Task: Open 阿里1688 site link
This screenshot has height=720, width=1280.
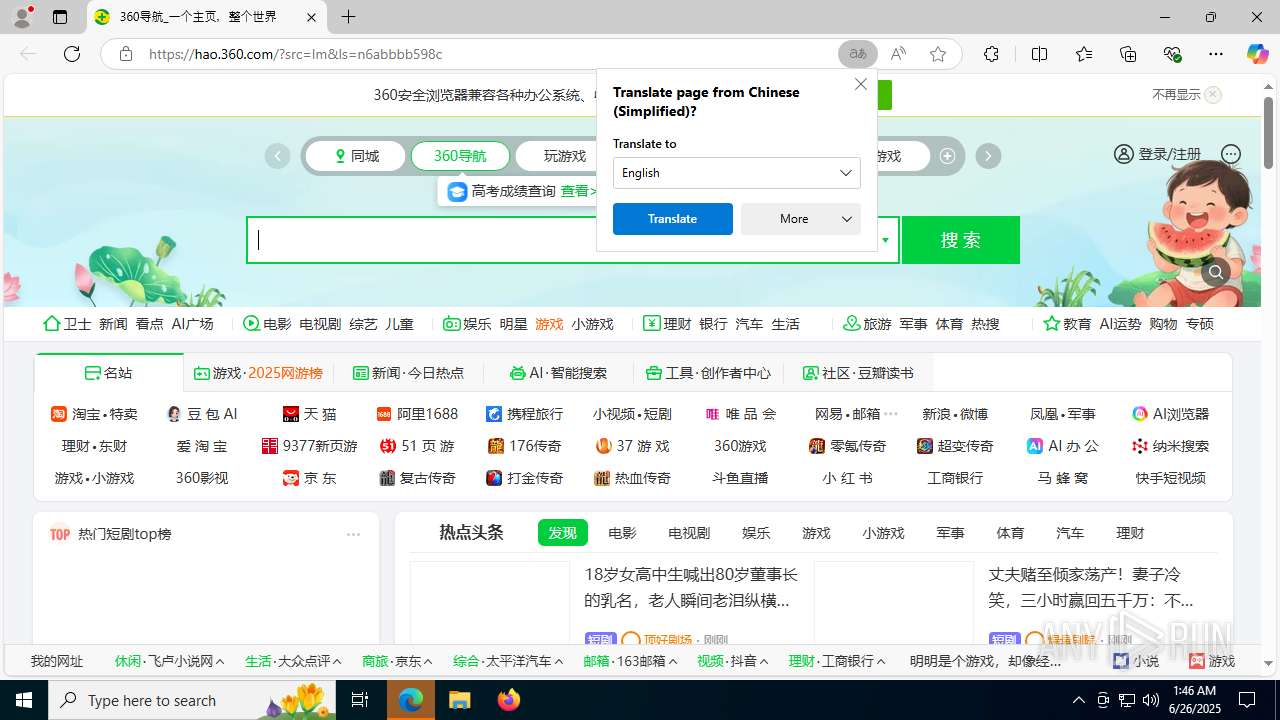Action: 417,414
